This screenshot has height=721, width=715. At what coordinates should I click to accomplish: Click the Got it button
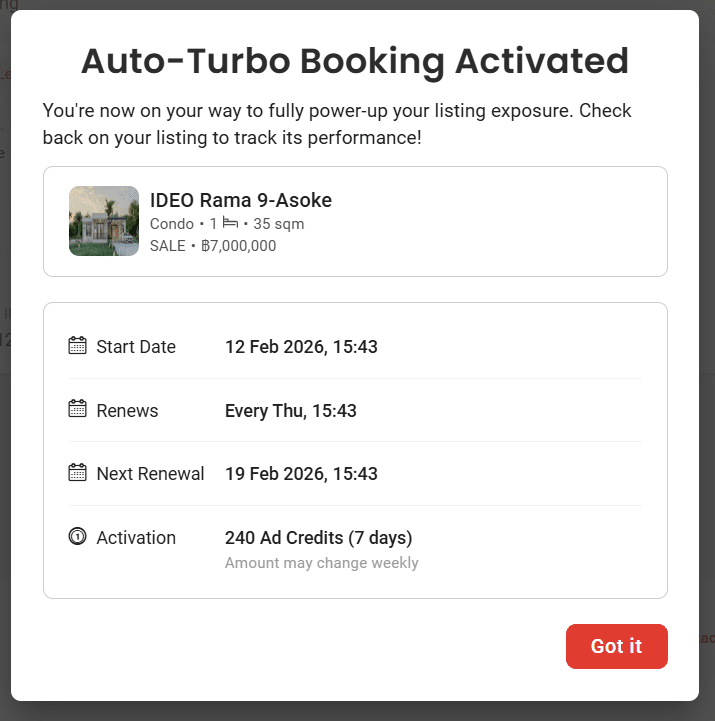[x=616, y=646]
